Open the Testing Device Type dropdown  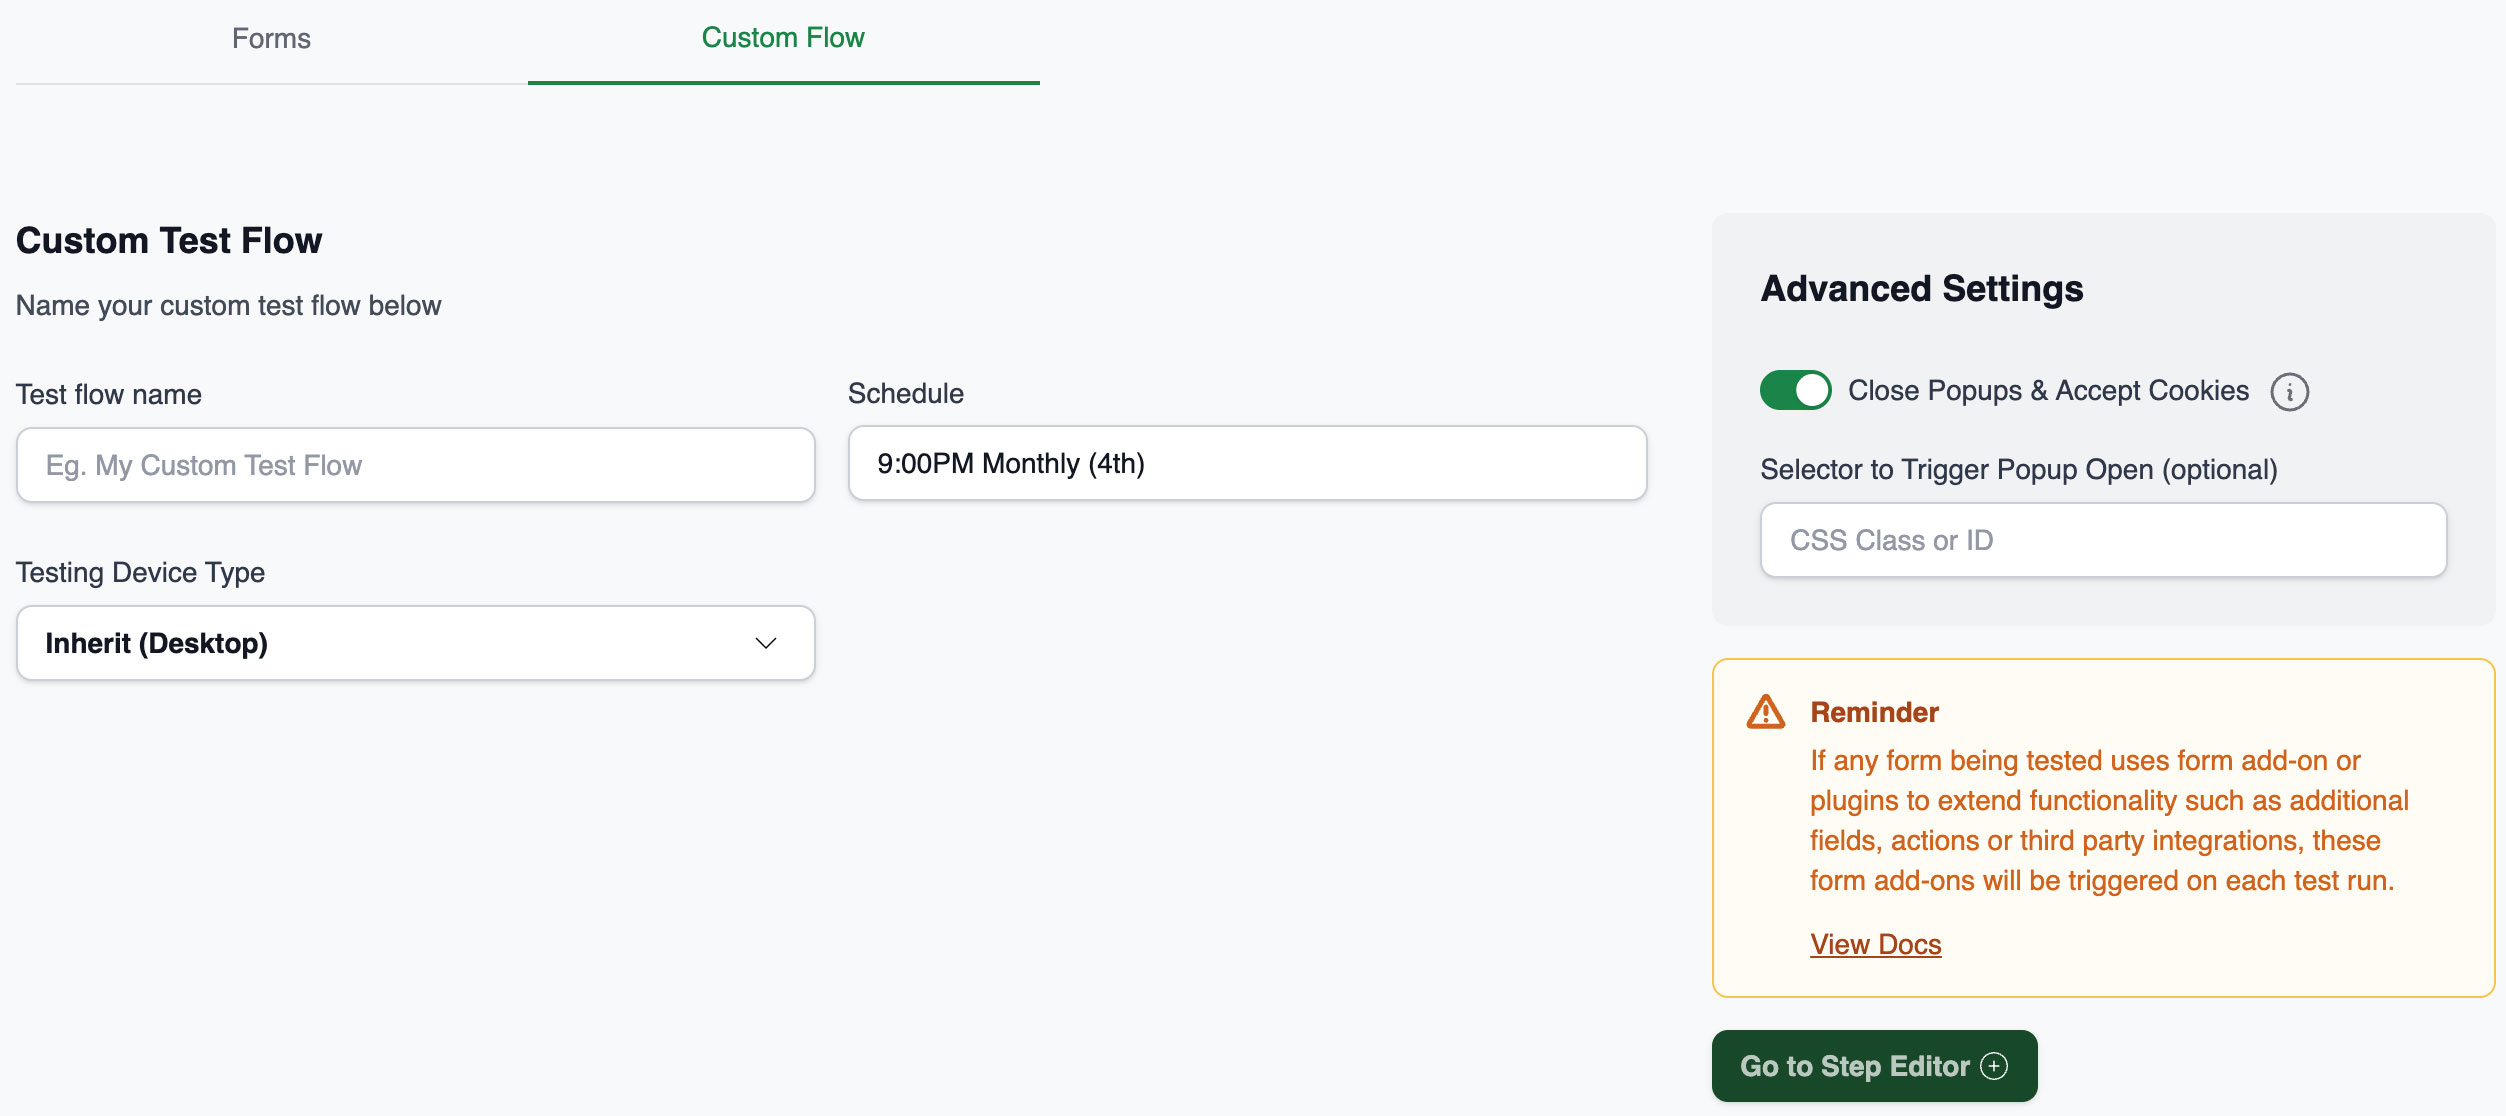pyautogui.click(x=415, y=643)
